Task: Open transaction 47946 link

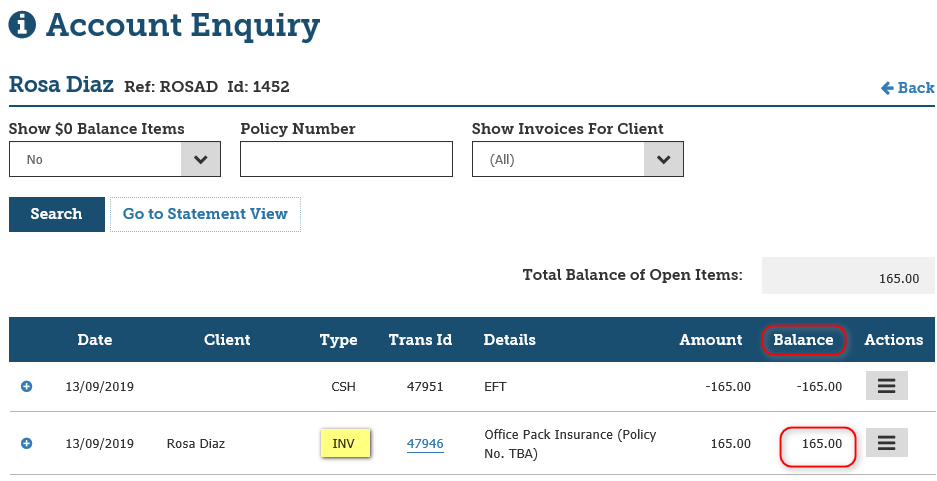Action: 425,444
